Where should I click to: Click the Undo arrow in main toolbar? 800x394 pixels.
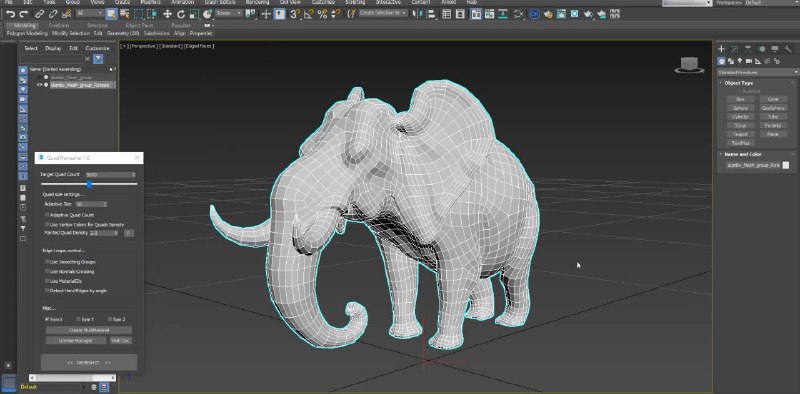coord(10,14)
